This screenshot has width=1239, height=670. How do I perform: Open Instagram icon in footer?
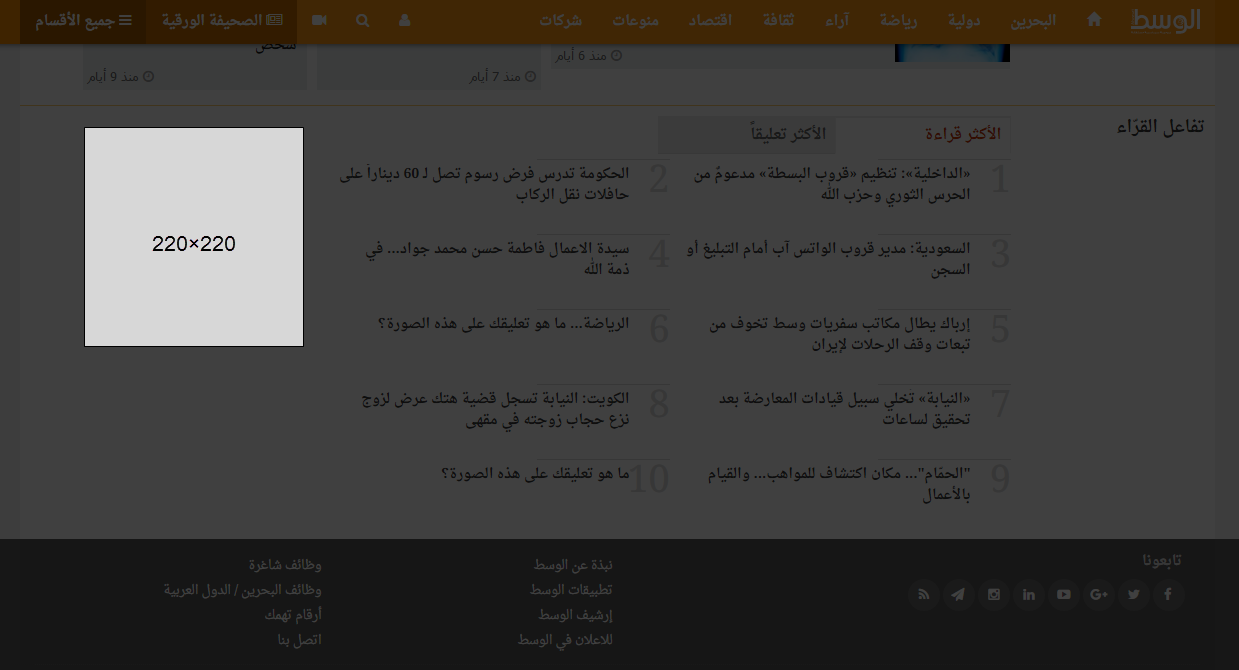993,595
